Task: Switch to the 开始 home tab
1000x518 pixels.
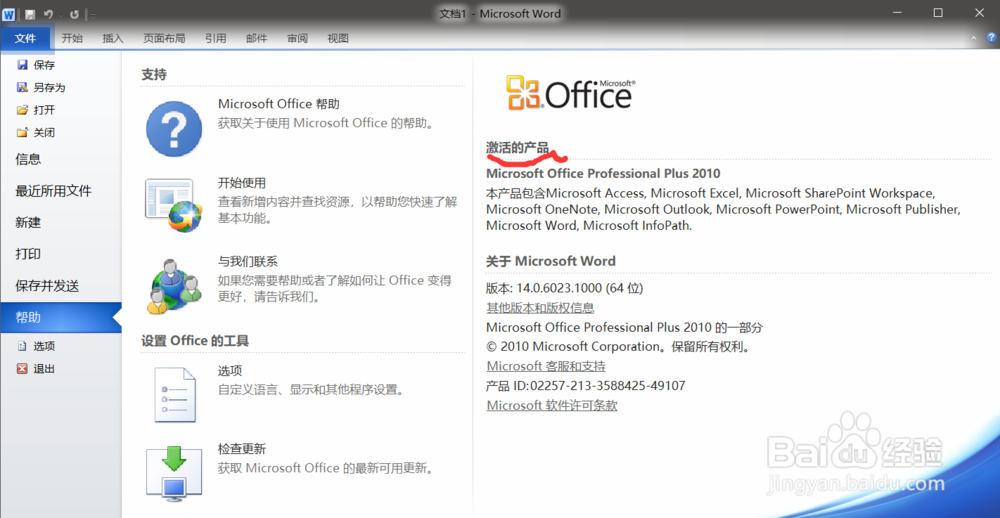Action: [x=72, y=38]
